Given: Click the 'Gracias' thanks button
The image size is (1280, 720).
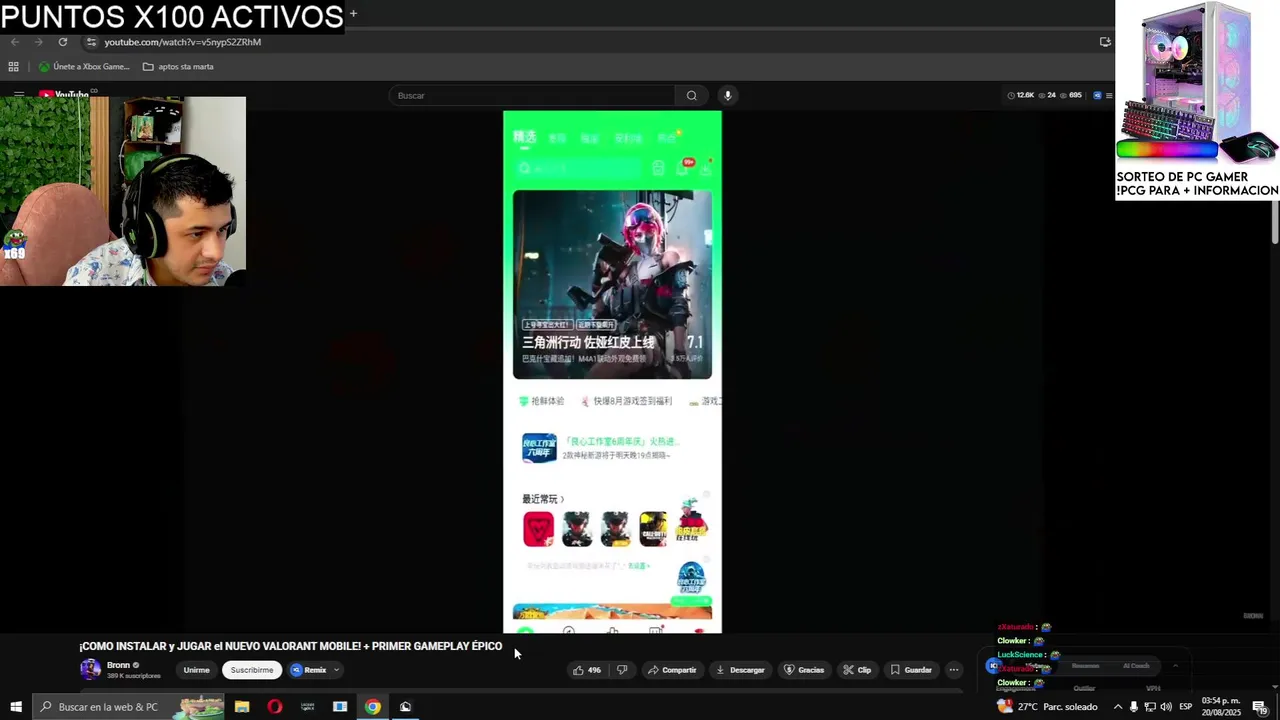Looking at the screenshot, I should click(x=804, y=670).
